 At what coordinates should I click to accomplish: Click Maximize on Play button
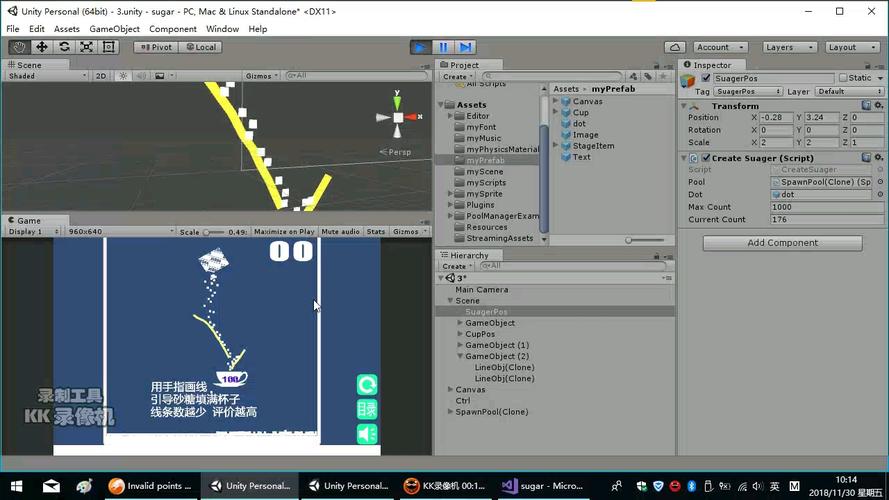pyautogui.click(x=284, y=232)
